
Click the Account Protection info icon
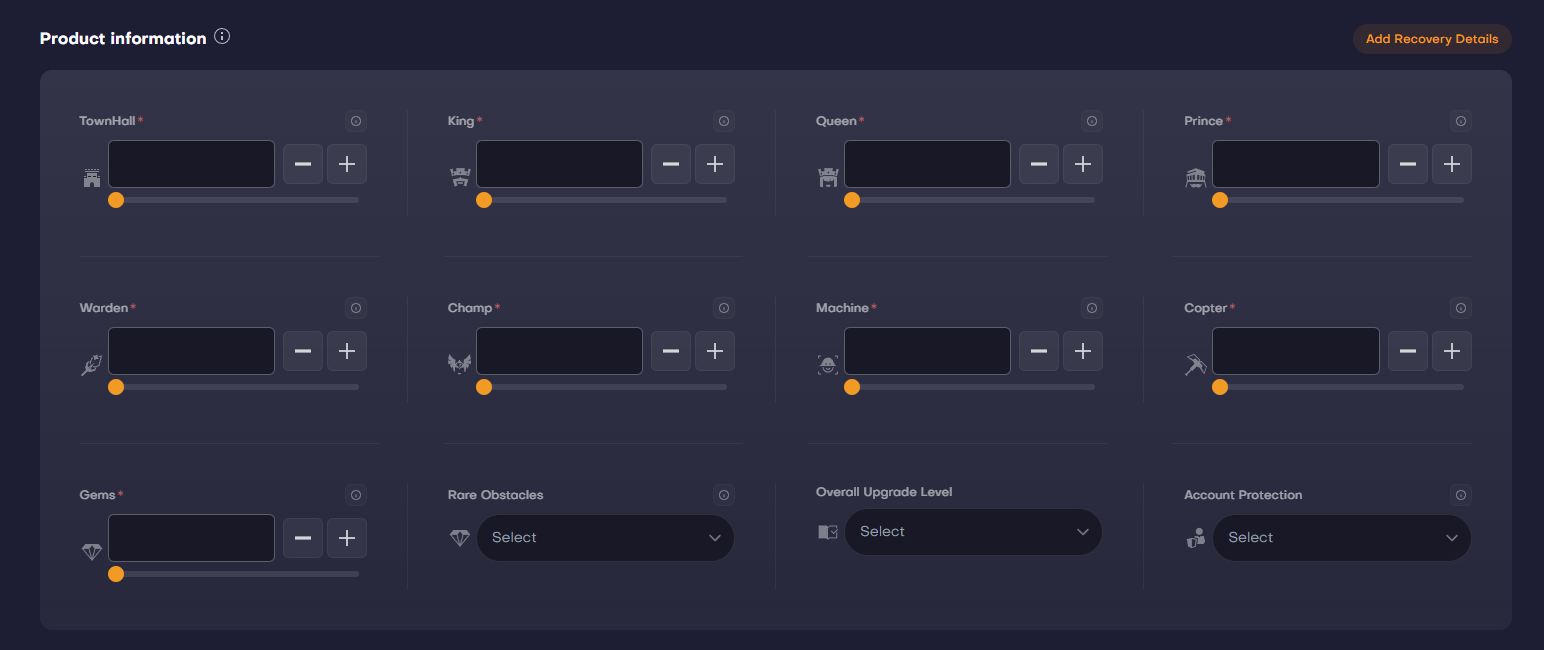click(x=1461, y=495)
